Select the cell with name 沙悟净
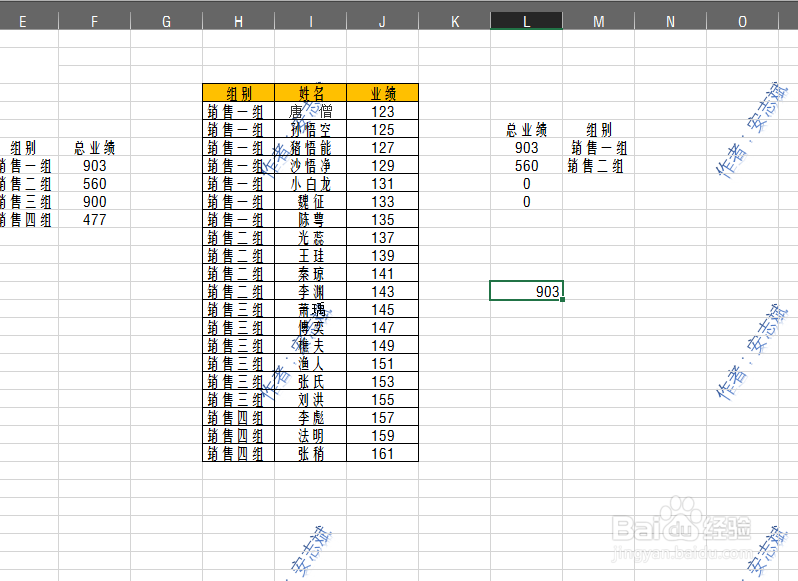798x581 pixels. (x=310, y=165)
